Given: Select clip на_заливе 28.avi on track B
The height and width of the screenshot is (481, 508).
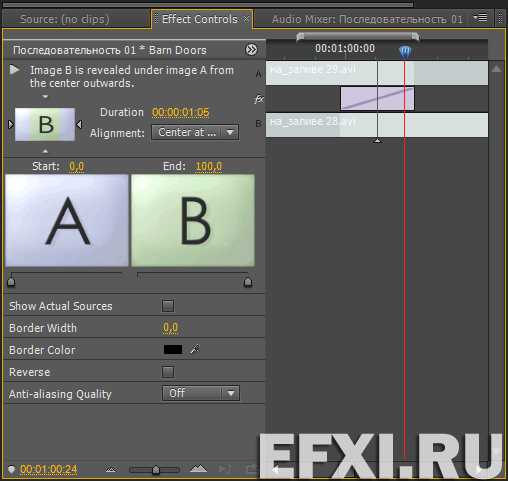Looking at the screenshot, I should pos(377,125).
